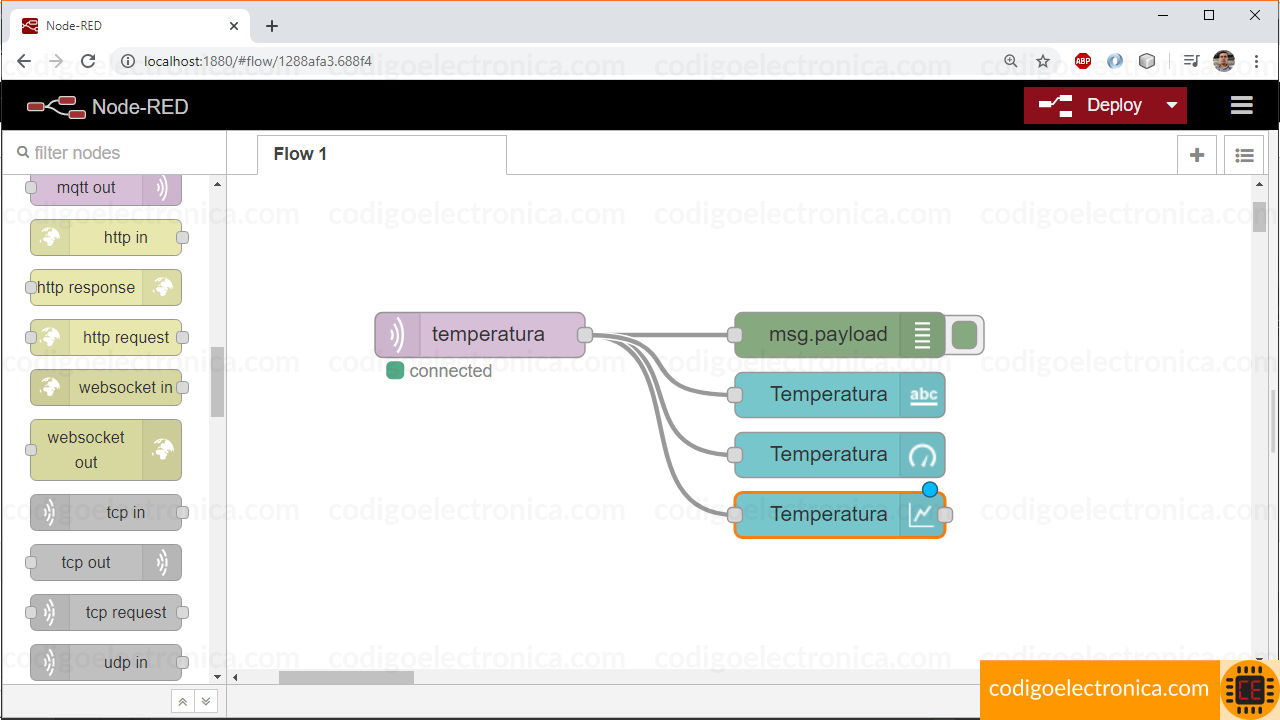The image size is (1280, 720).
Task: Click the msg.payload node input port
Action: pyautogui.click(x=735, y=335)
